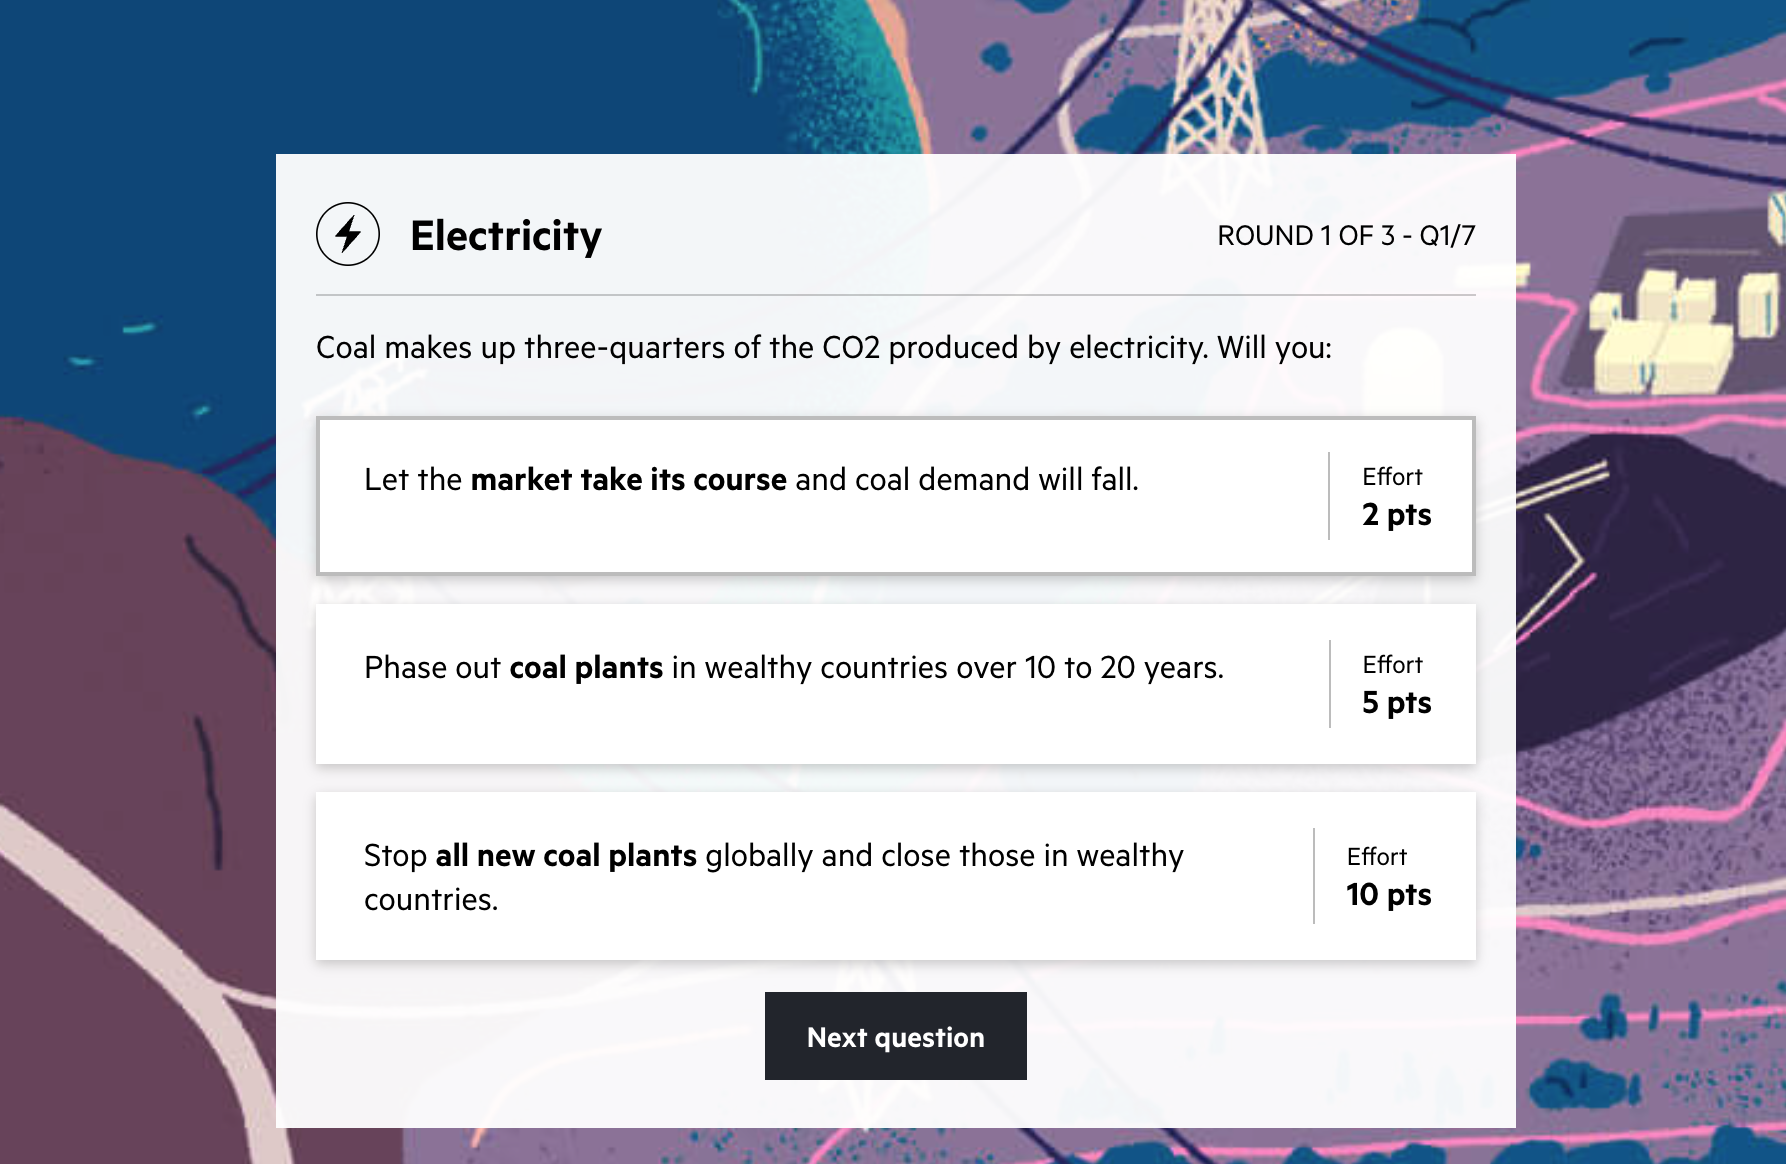The image size is (1786, 1164).
Task: Click the lightning bolt Electricity icon
Action: tap(348, 234)
